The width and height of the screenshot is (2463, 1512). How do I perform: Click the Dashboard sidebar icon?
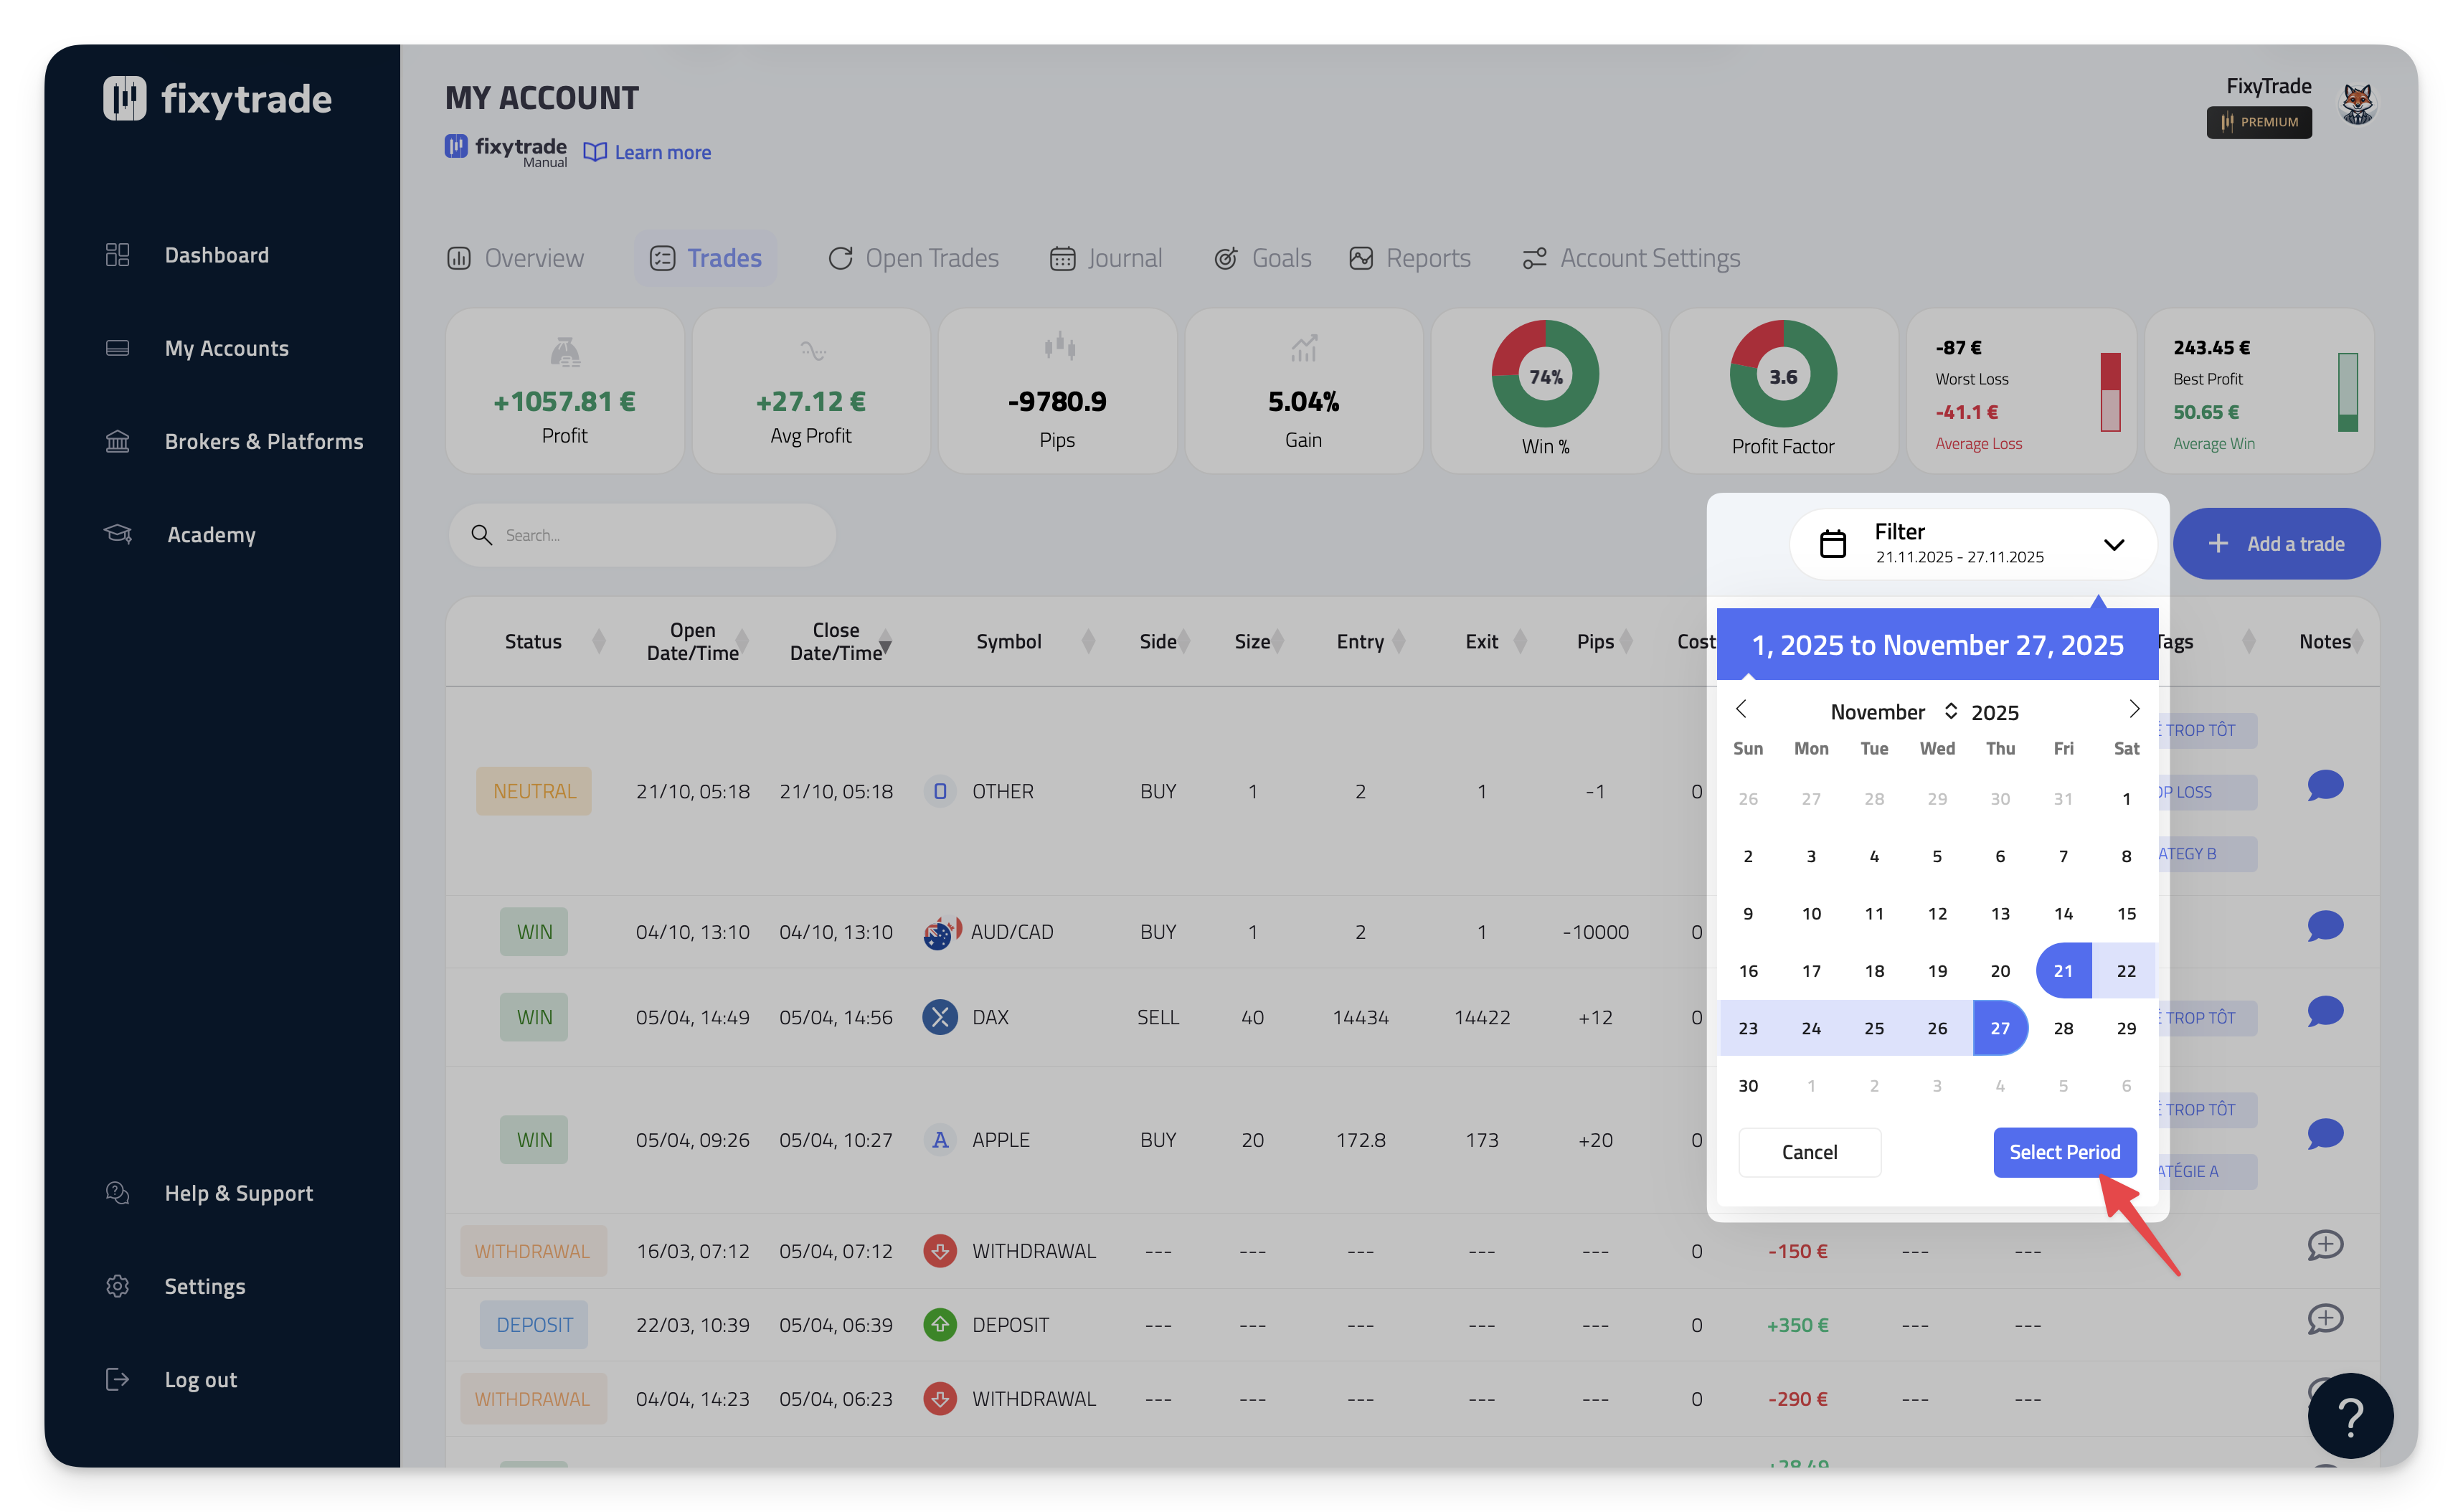click(118, 255)
